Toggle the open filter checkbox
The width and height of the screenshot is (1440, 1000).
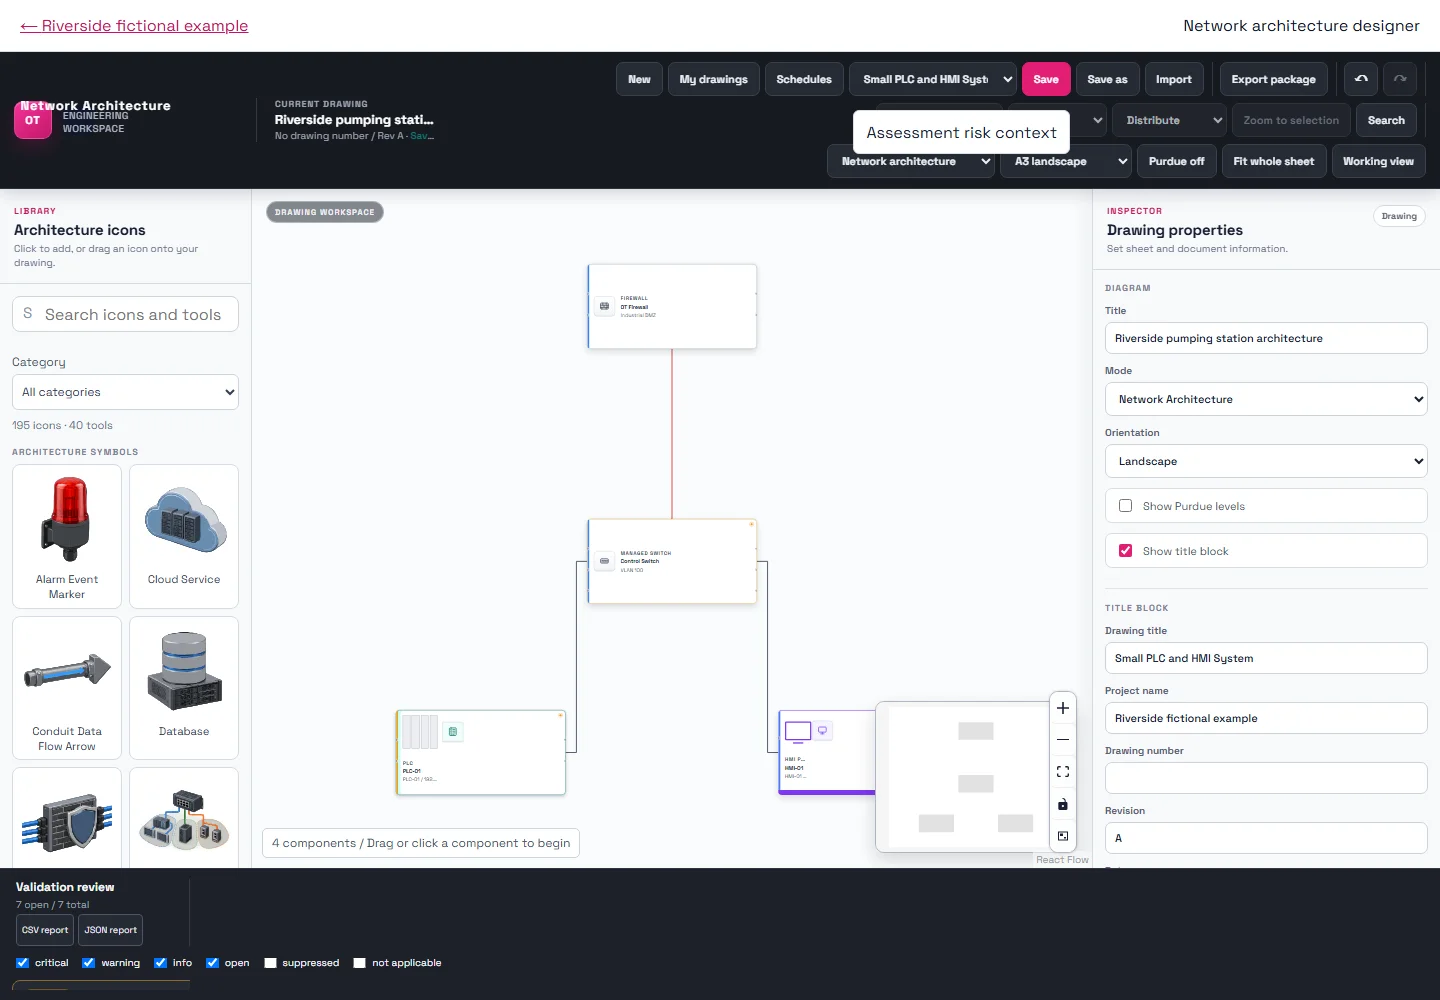pyautogui.click(x=212, y=963)
